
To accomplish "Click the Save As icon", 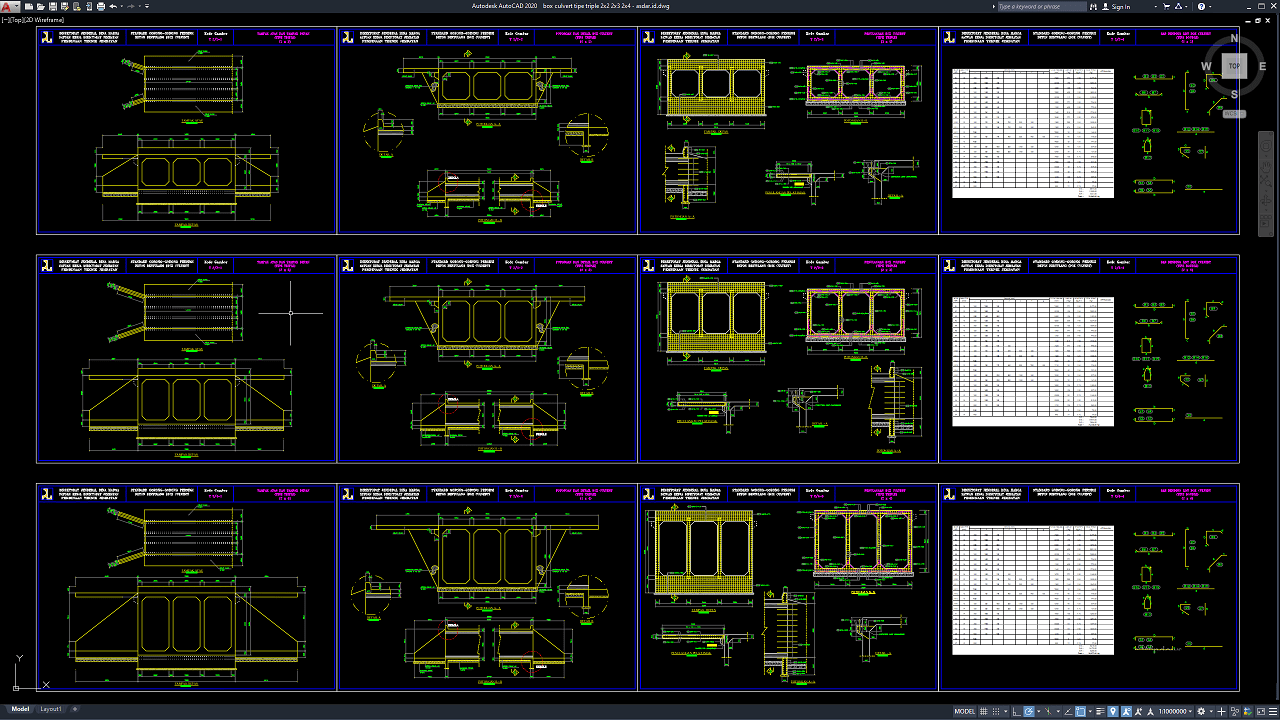I will click(65, 6).
